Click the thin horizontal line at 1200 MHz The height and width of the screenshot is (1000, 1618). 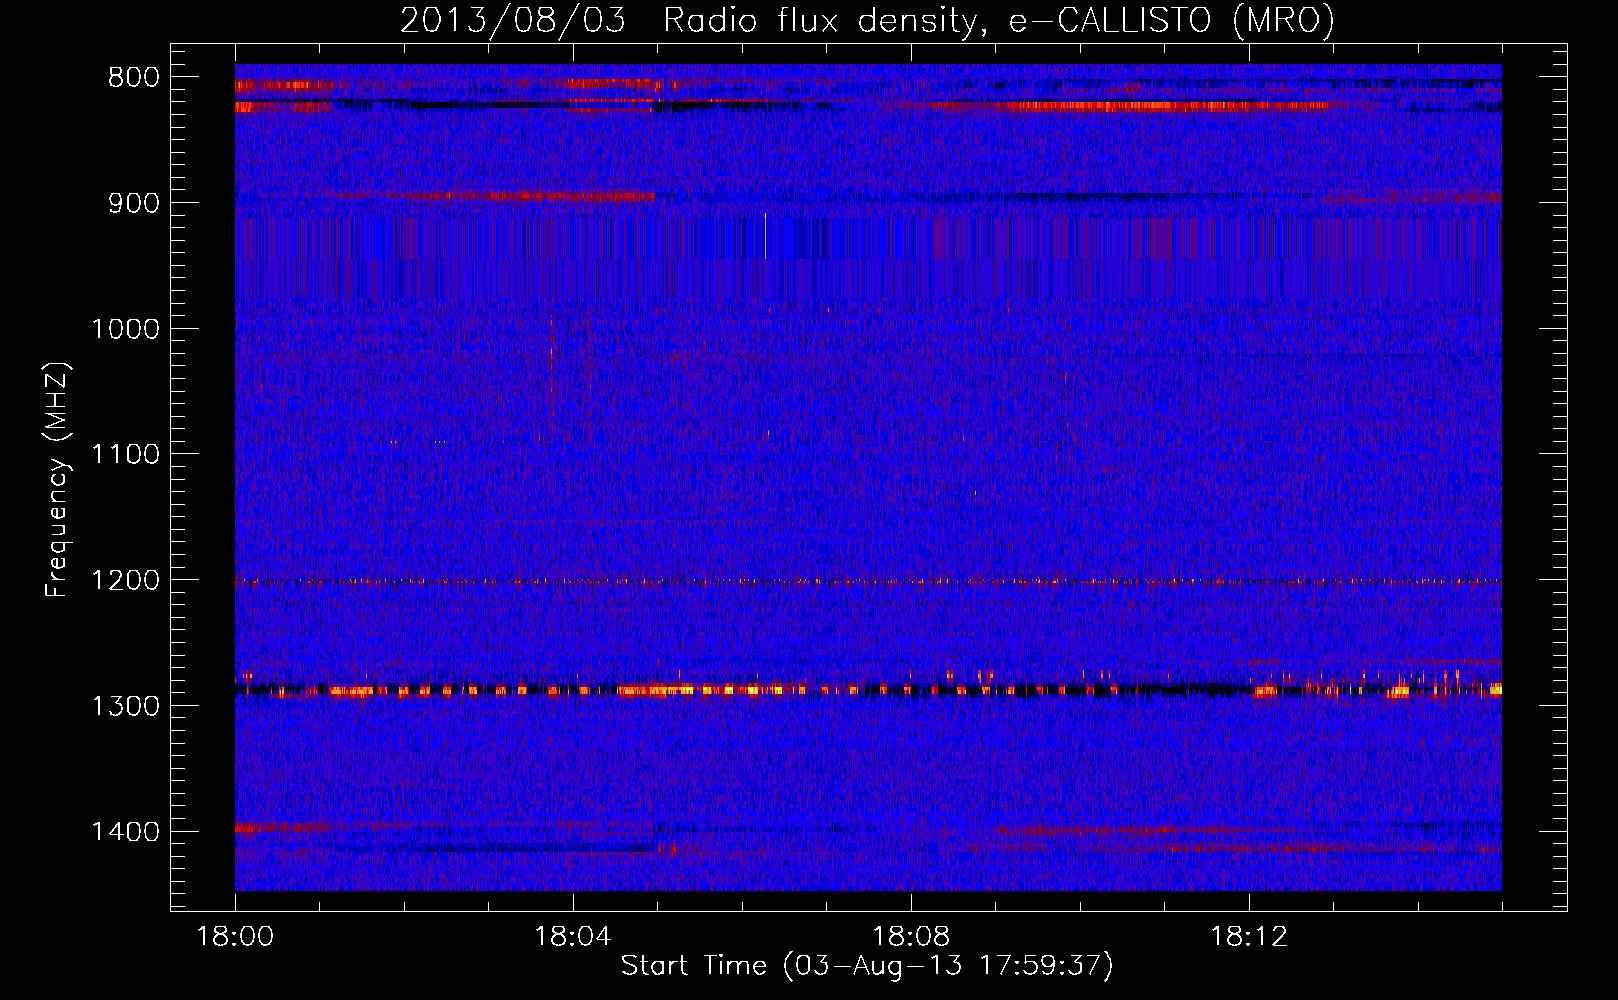tap(868, 581)
